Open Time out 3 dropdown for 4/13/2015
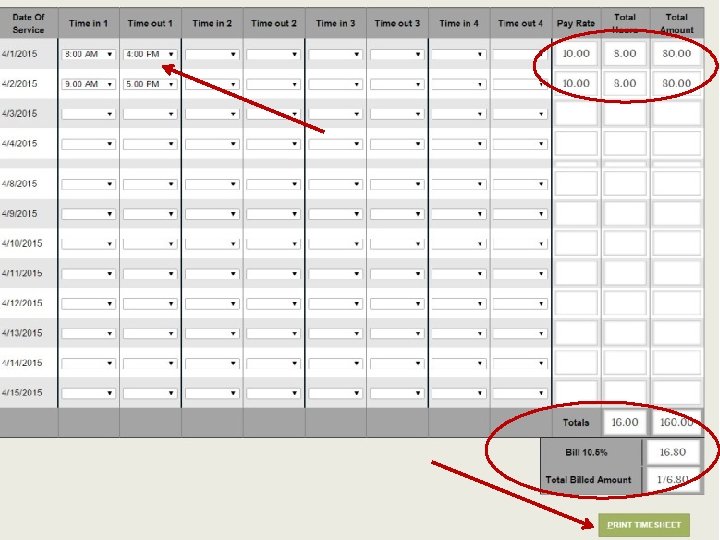Viewport: 720px width, 540px height. (x=397, y=333)
